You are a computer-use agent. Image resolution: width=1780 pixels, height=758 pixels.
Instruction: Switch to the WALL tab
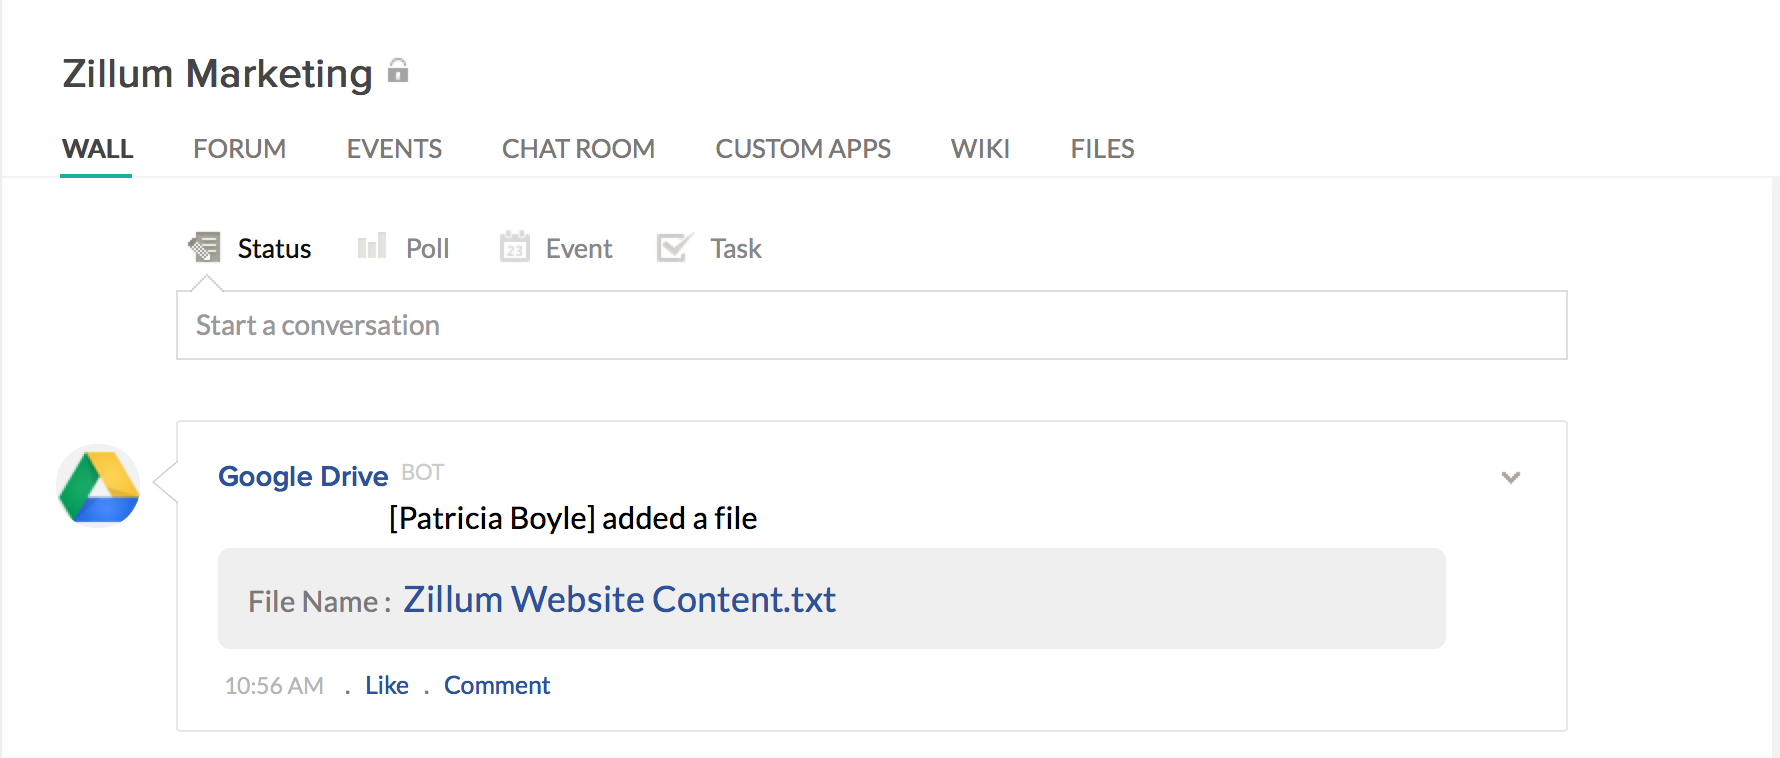(97, 149)
